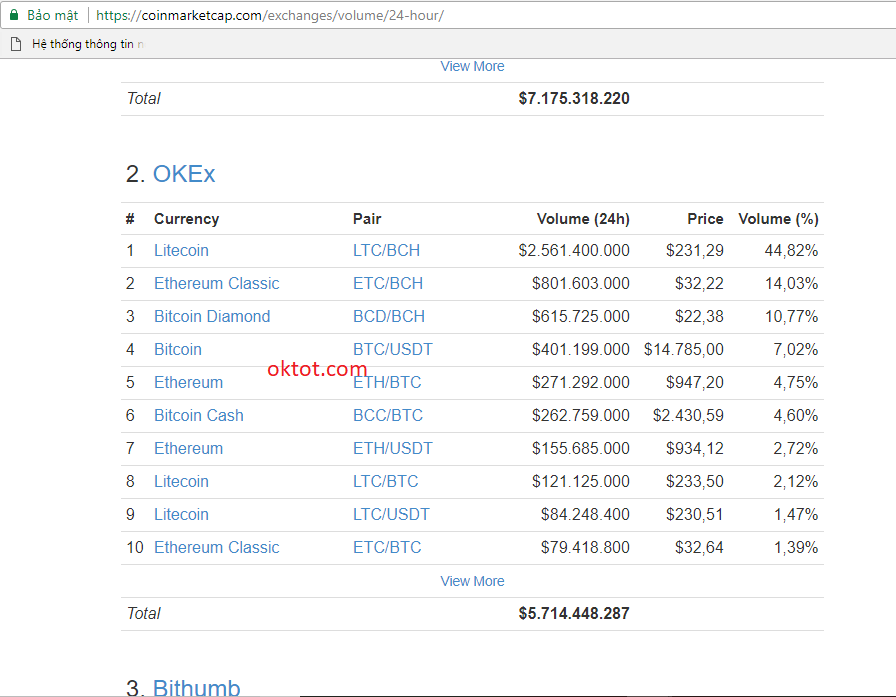Open the Bithumb exchange heading link
The width and height of the screenshot is (896, 697).
pyautogui.click(x=196, y=687)
